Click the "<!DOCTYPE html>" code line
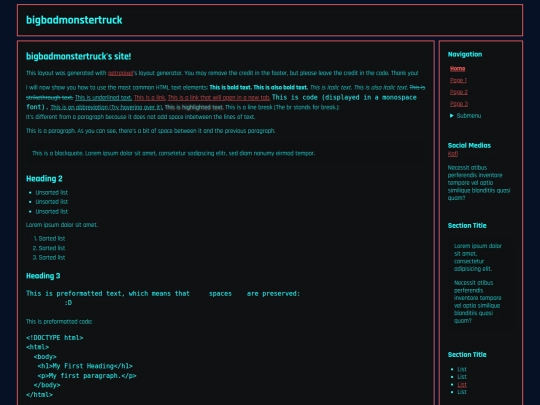 55,338
